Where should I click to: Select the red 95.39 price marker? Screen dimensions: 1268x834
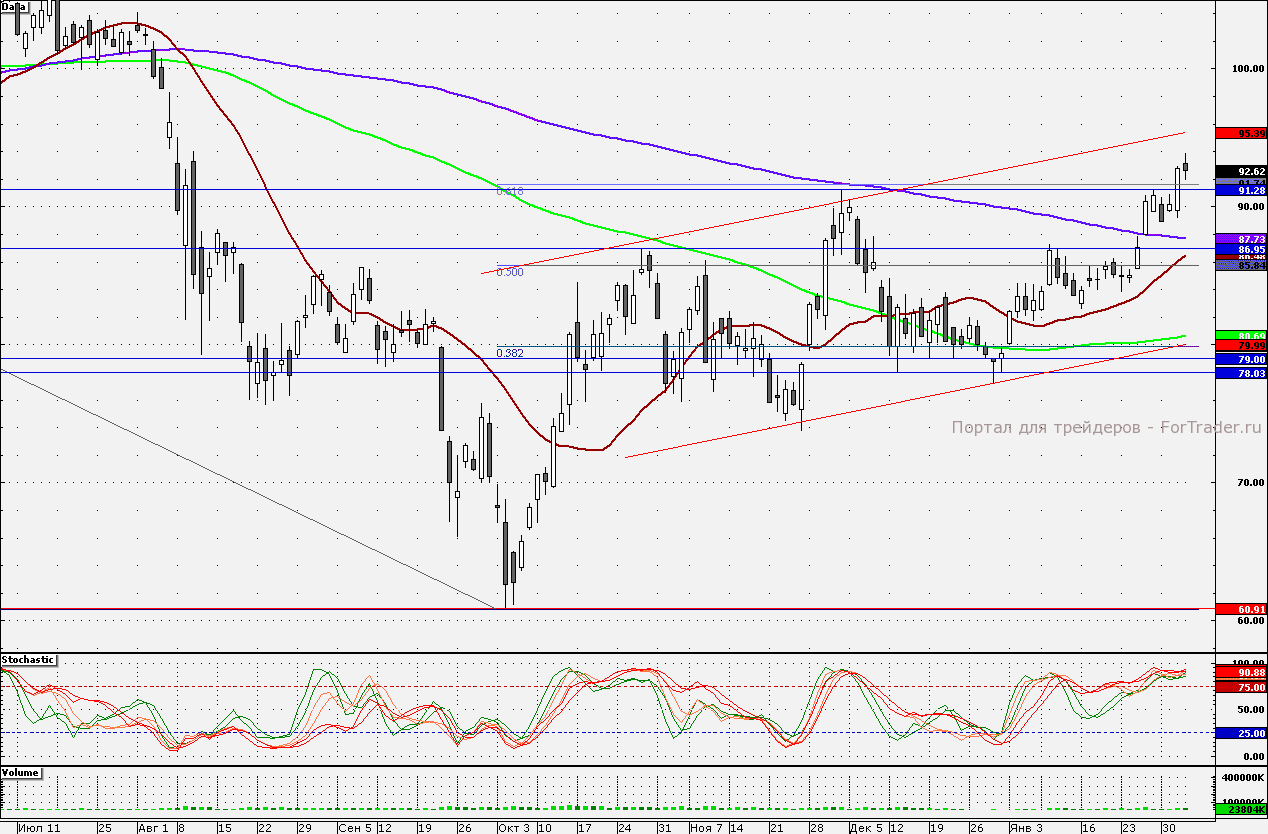point(1239,133)
